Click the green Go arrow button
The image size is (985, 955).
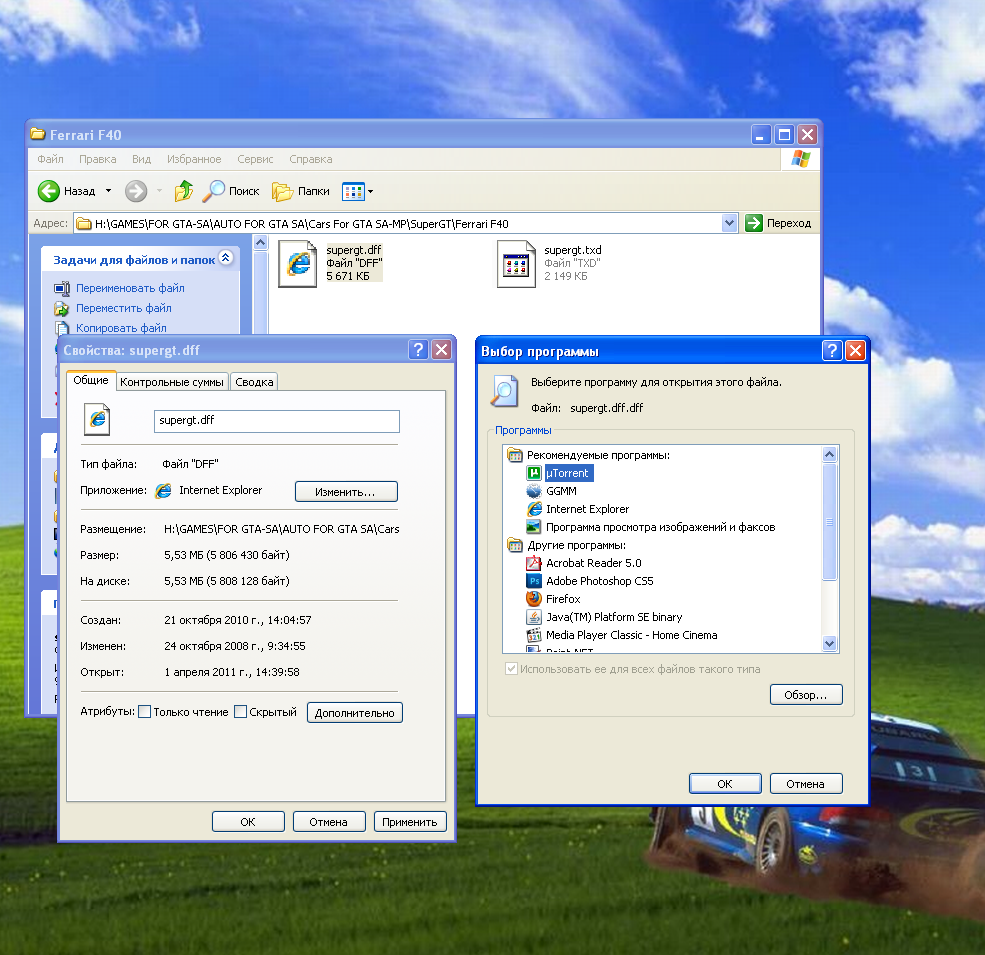pyautogui.click(x=753, y=223)
